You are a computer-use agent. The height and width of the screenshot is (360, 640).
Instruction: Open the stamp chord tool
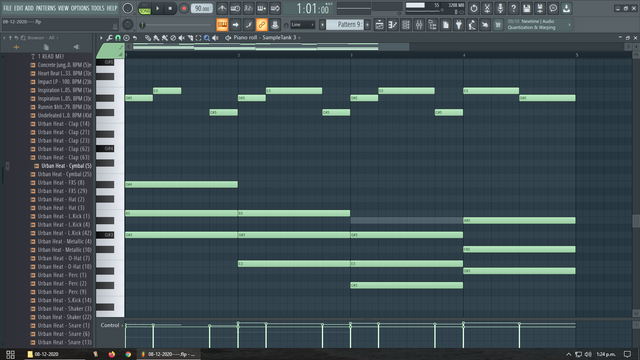click(127, 38)
